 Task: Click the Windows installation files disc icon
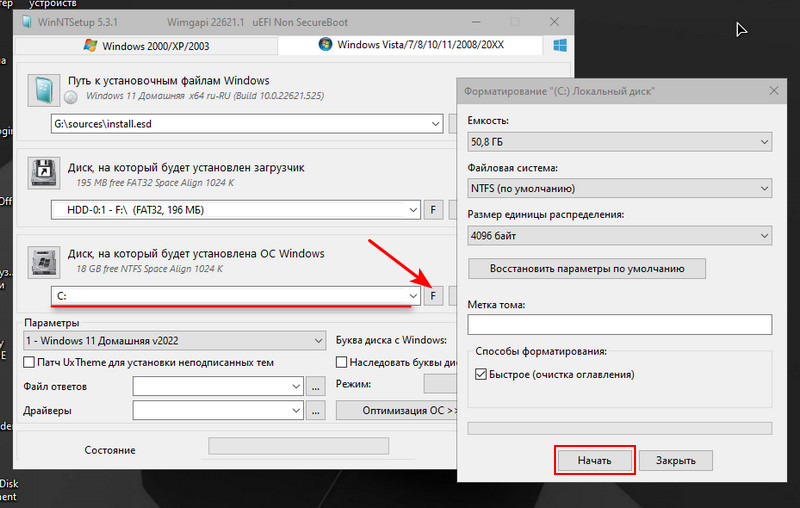point(44,90)
